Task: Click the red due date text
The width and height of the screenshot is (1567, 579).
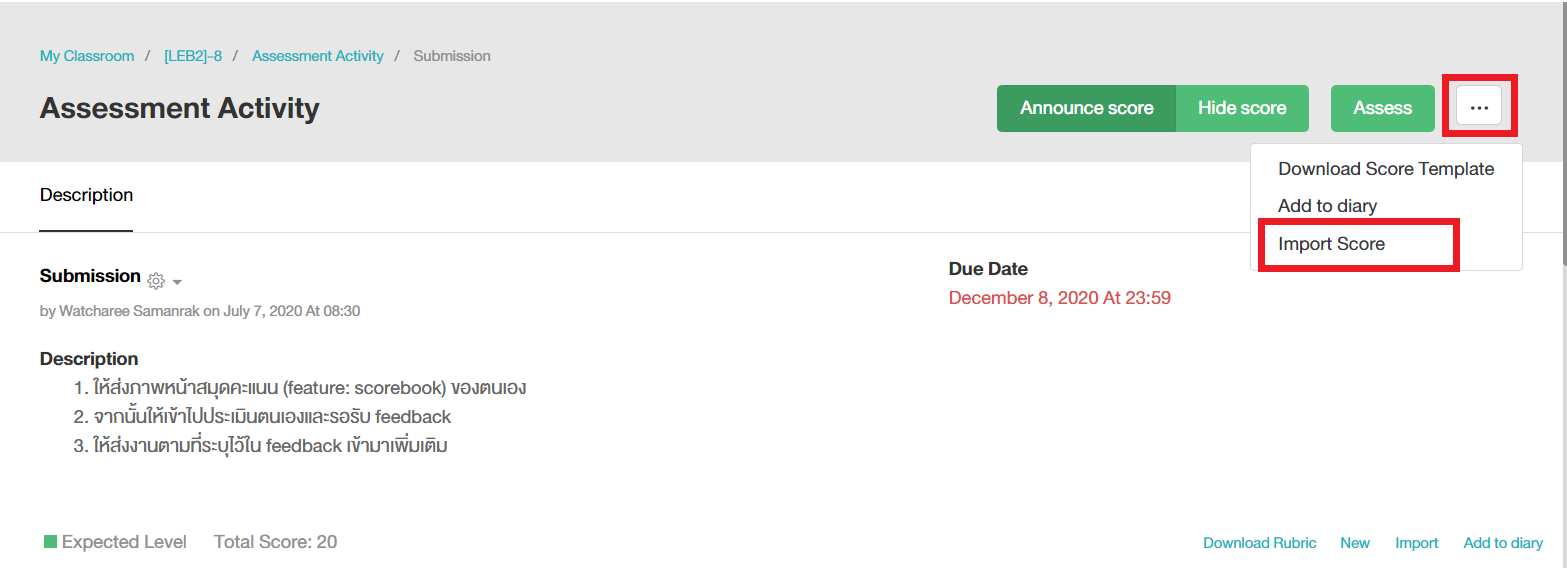Action: 1059,298
